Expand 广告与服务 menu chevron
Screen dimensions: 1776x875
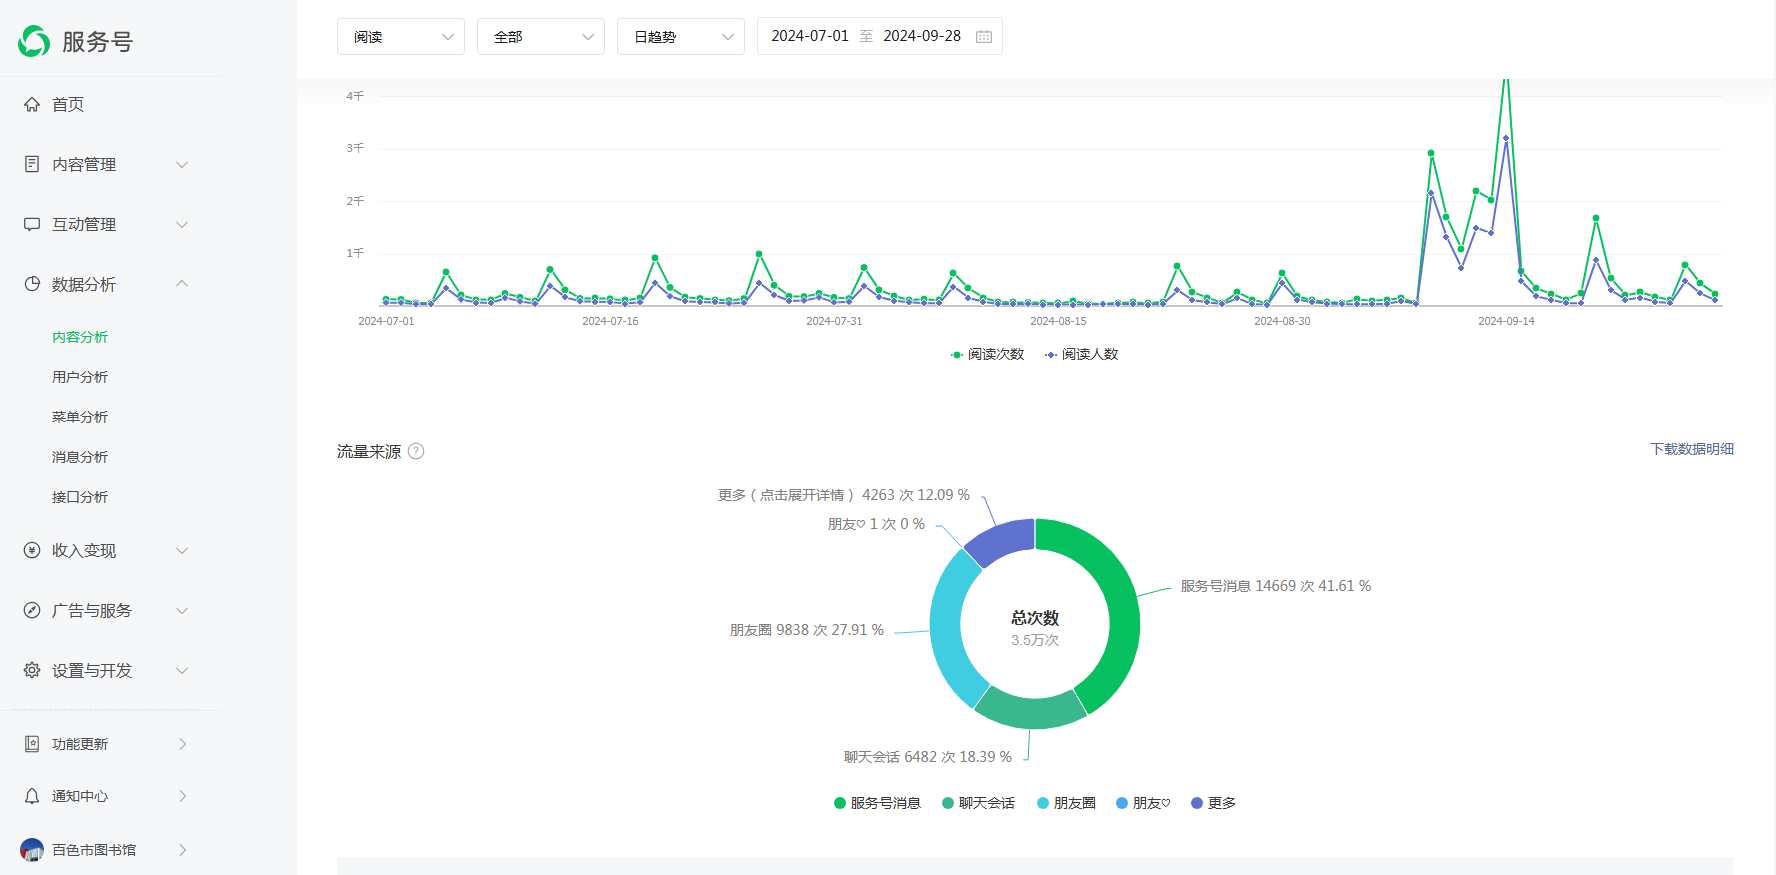[x=182, y=610]
